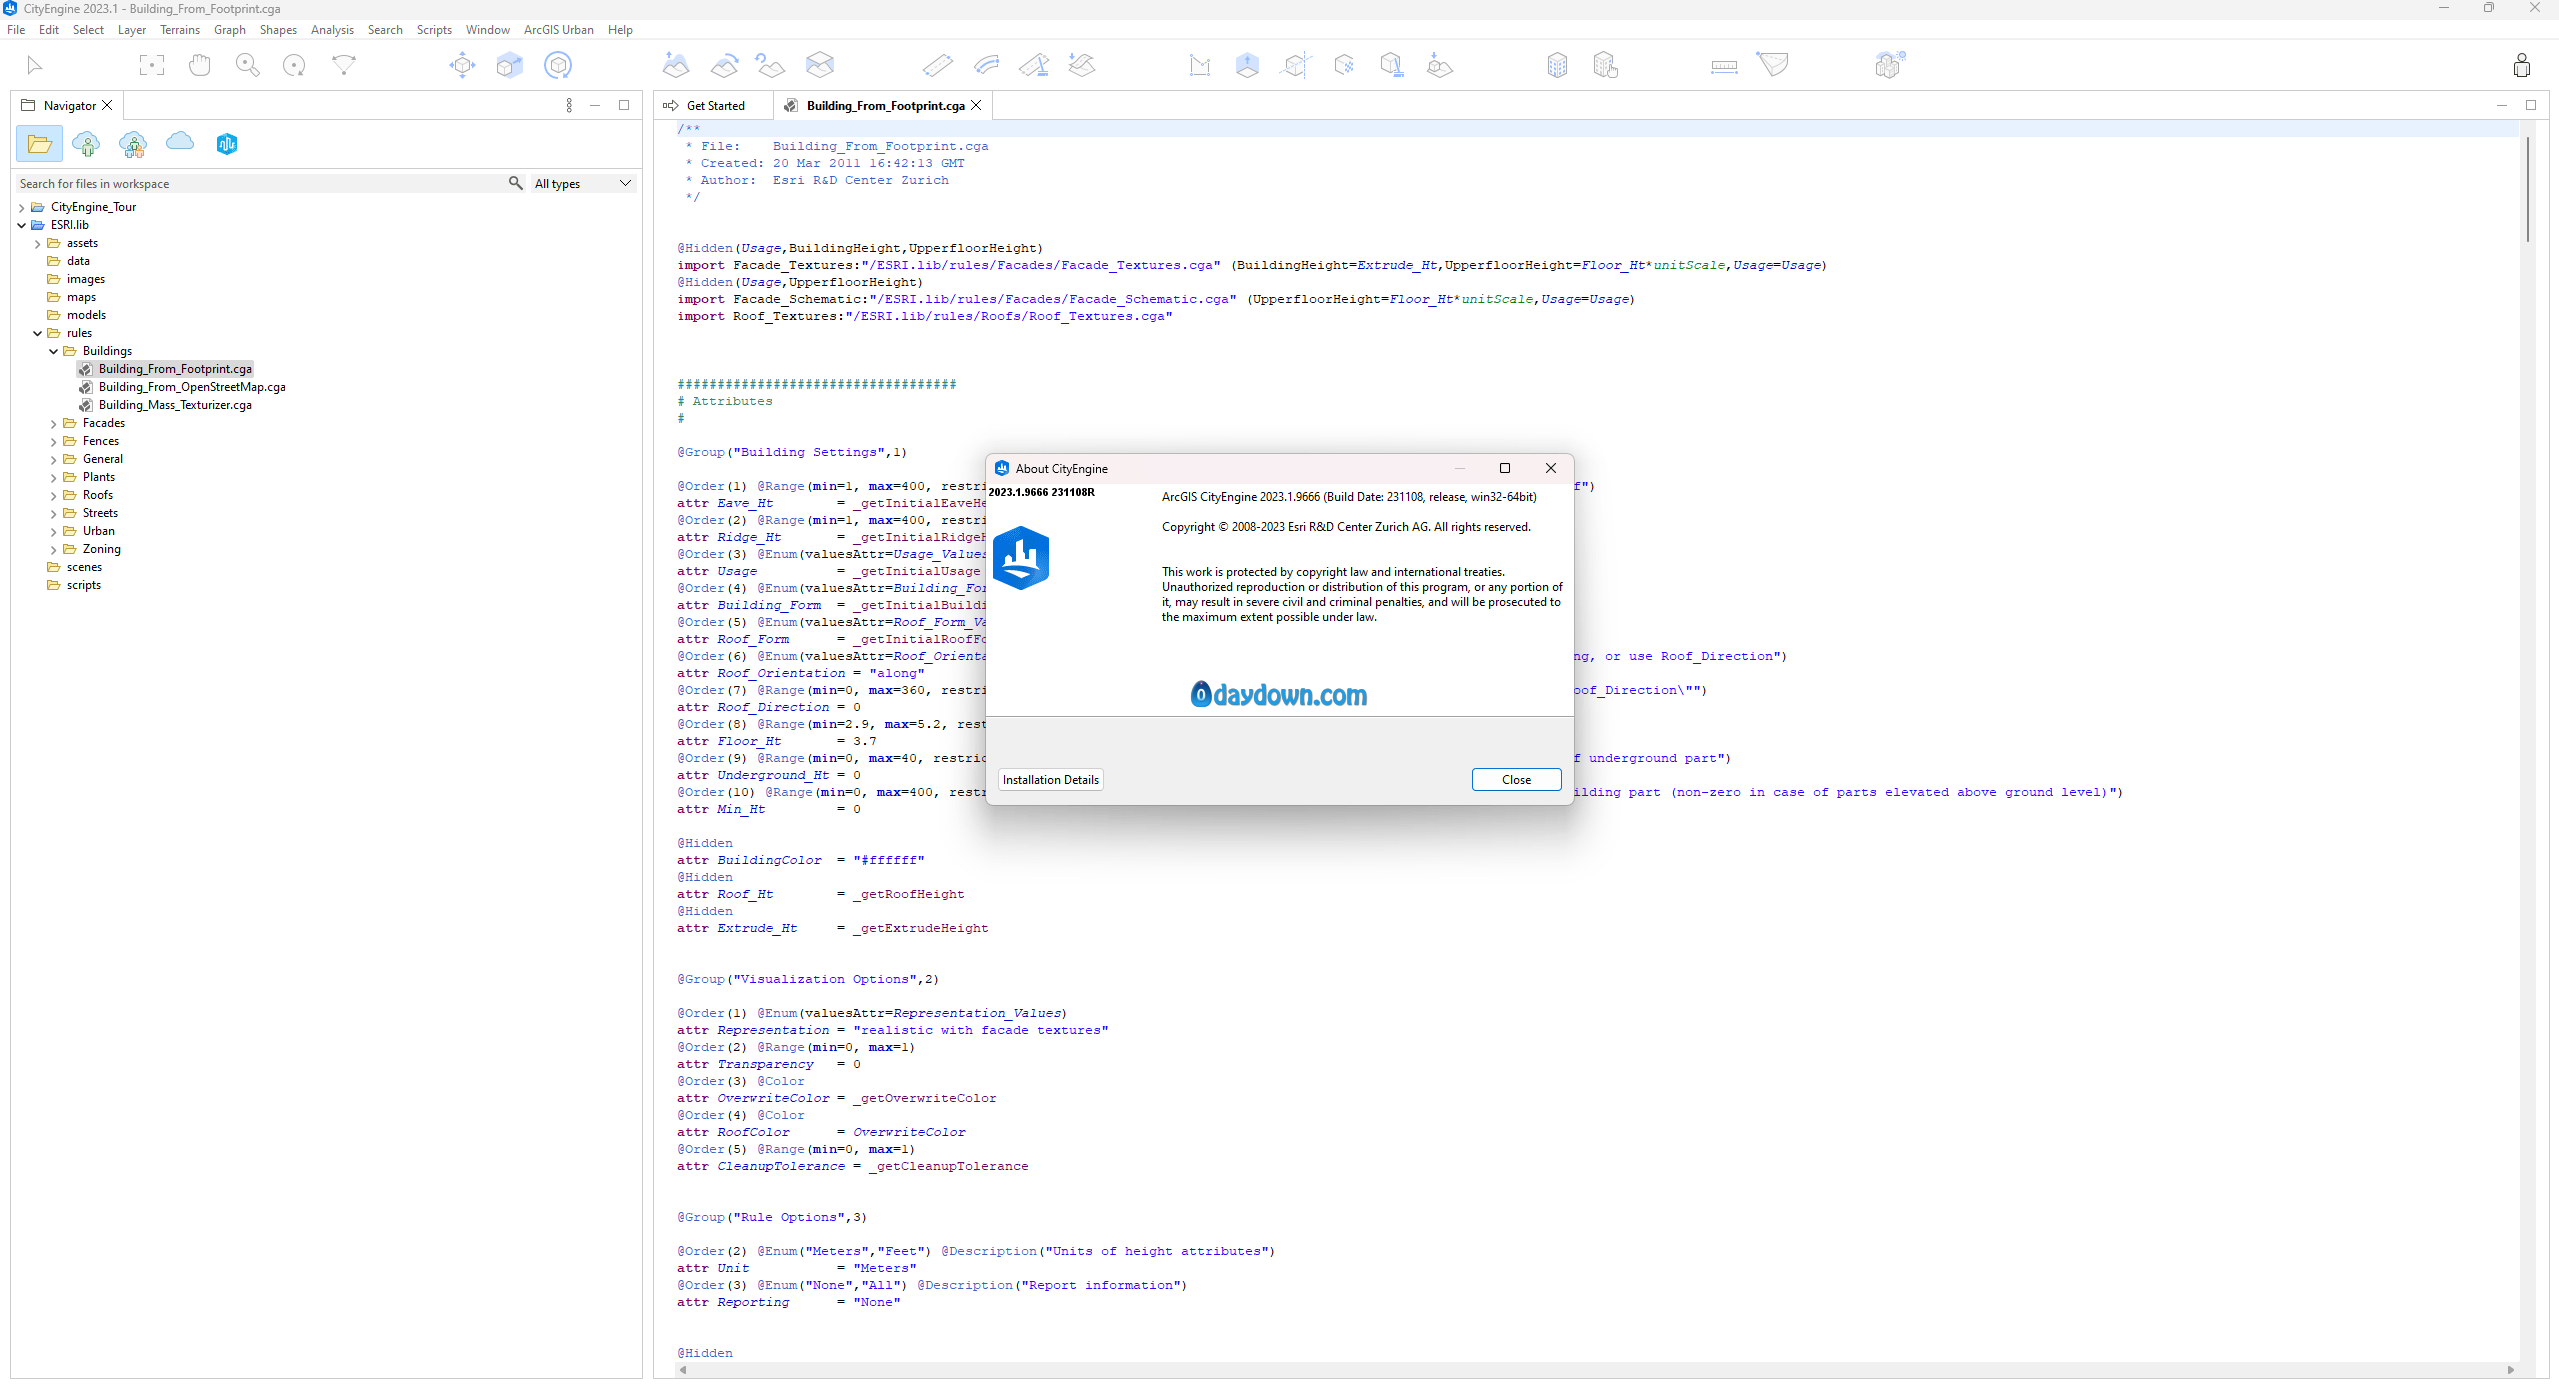The image size is (2559, 1388).
Task: Click the Frame selection tool icon
Action: (151, 66)
